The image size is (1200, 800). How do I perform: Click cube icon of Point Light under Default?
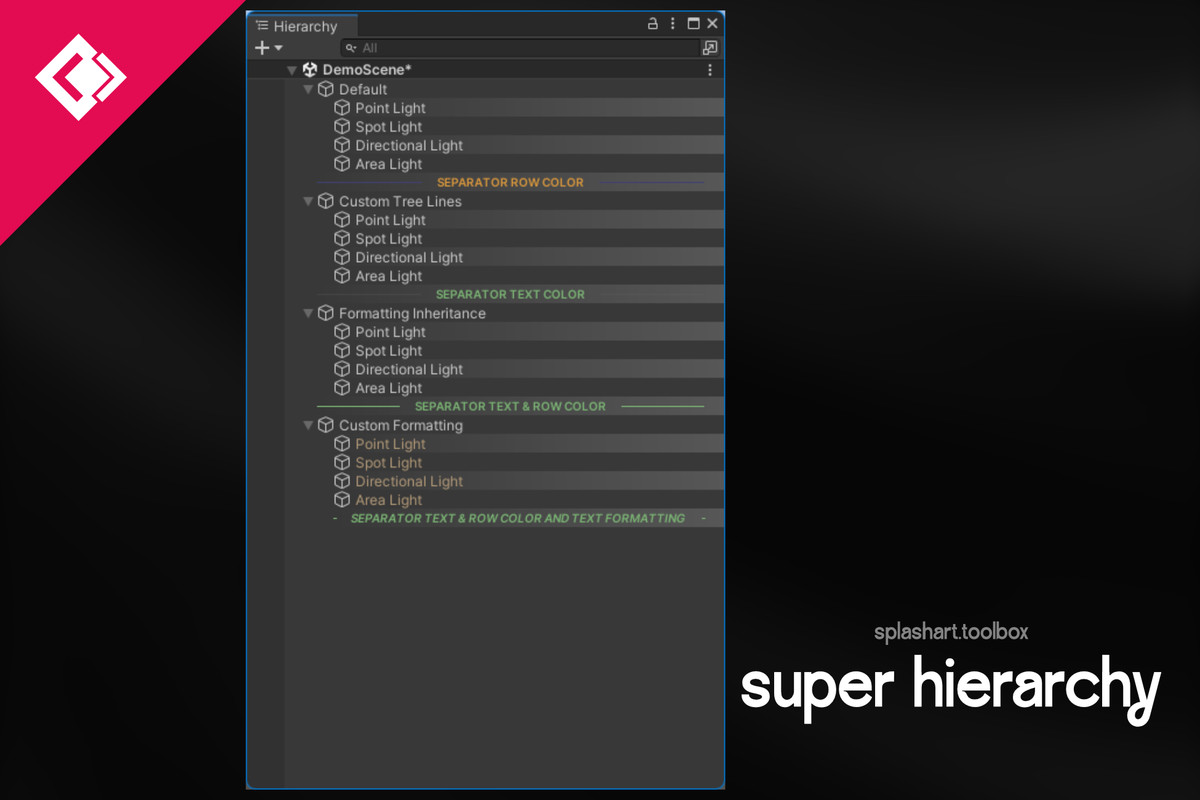point(342,108)
